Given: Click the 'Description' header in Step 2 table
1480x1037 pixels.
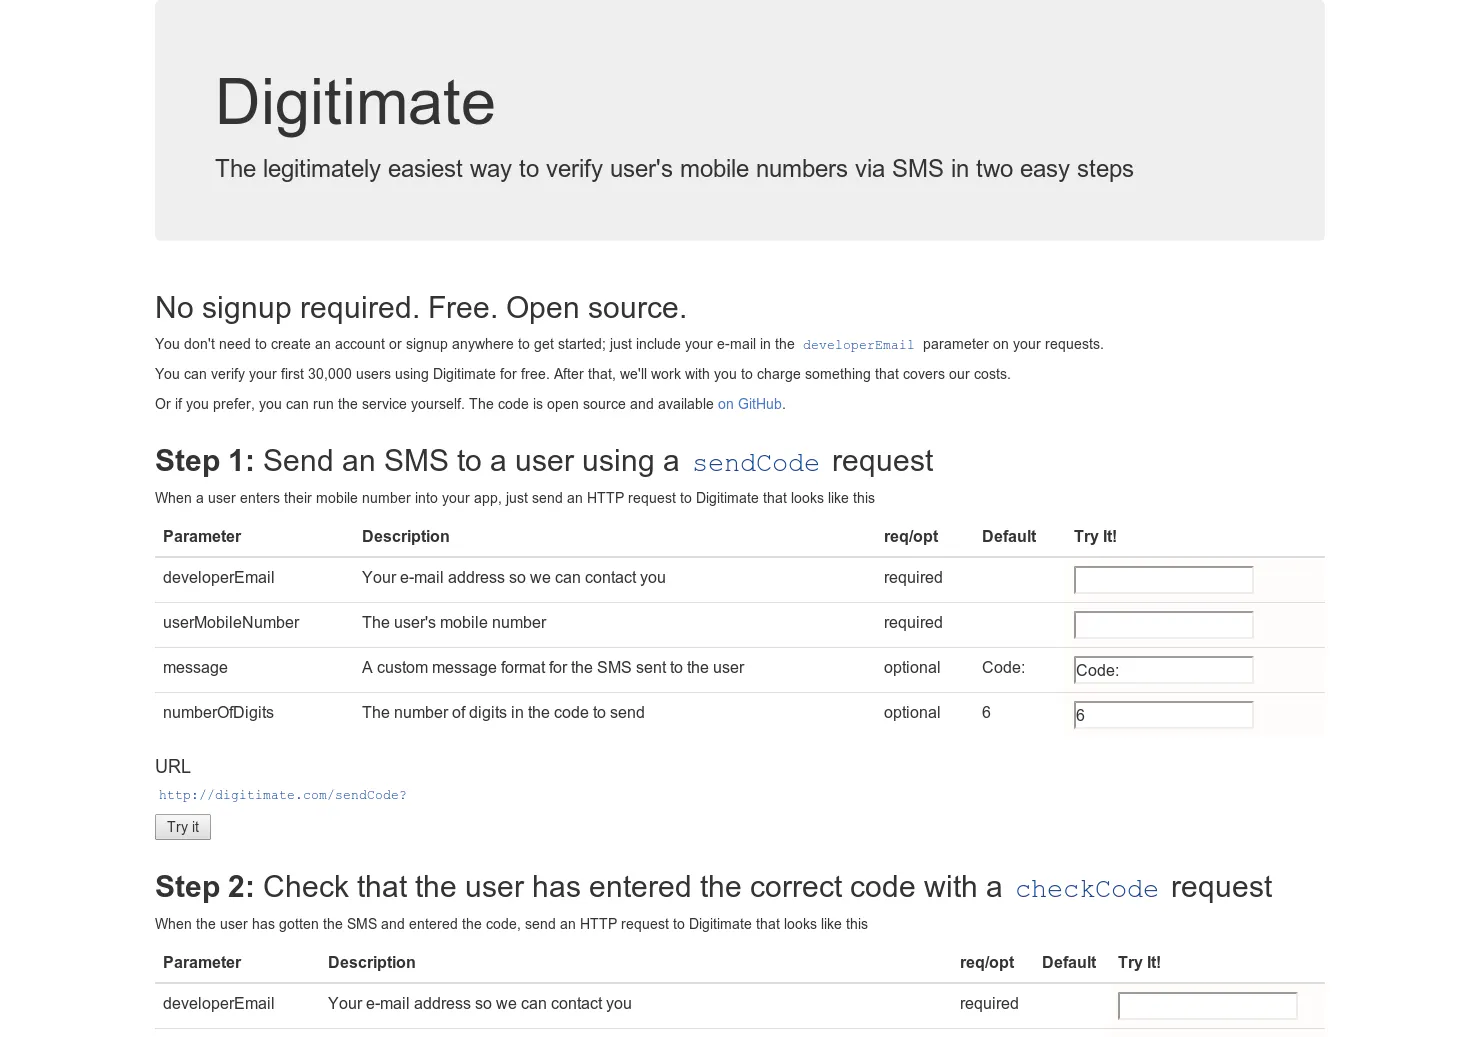Looking at the screenshot, I should pyautogui.click(x=371, y=963).
